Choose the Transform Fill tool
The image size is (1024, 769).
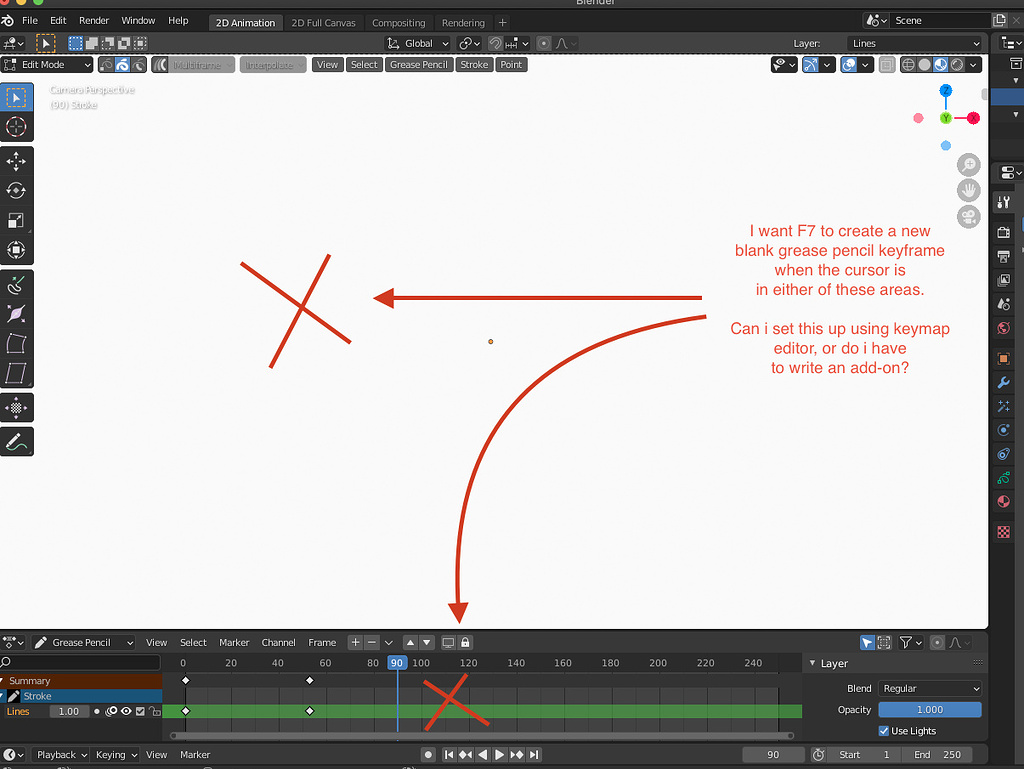16,408
